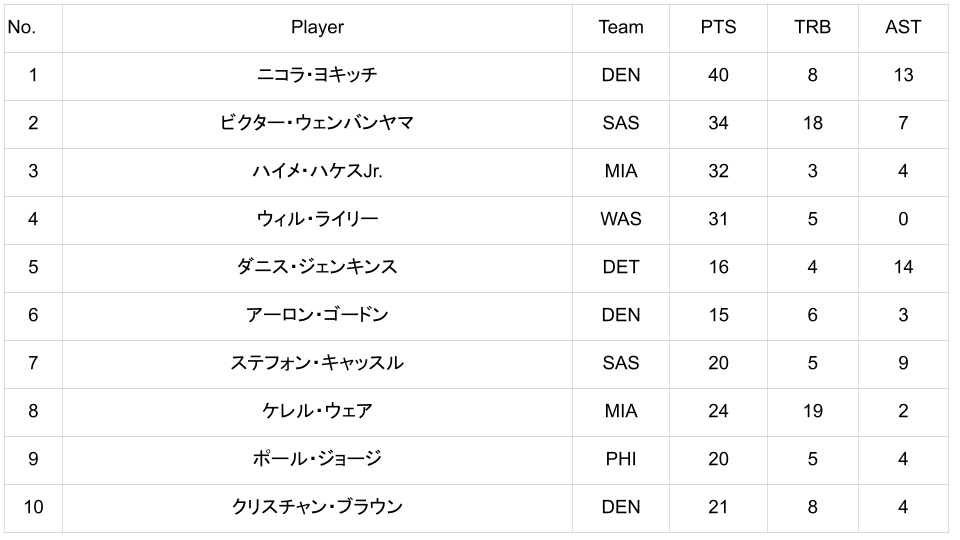This screenshot has width=960, height=540.
Task: Click player アーロン・ゴードン
Action: tap(317, 315)
